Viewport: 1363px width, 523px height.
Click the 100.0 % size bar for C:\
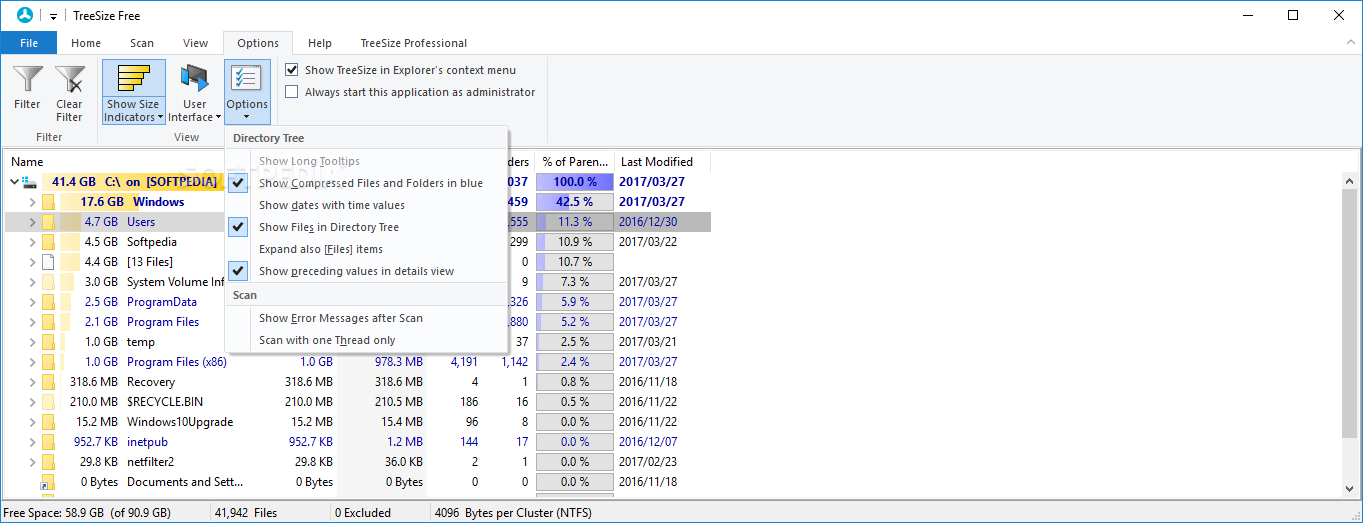pyautogui.click(x=574, y=182)
